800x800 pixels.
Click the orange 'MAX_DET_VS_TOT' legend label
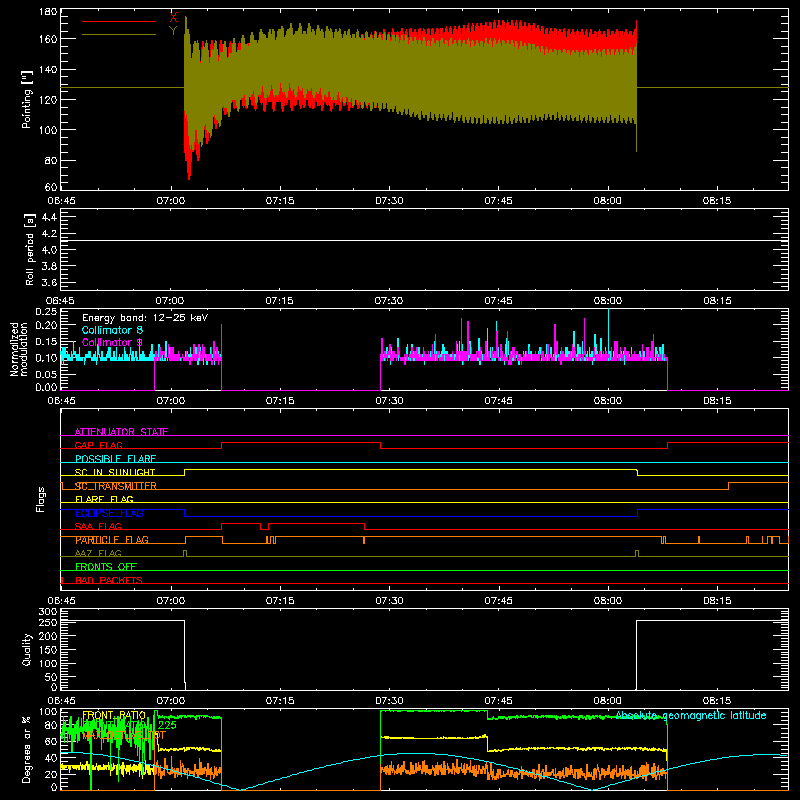coord(123,735)
